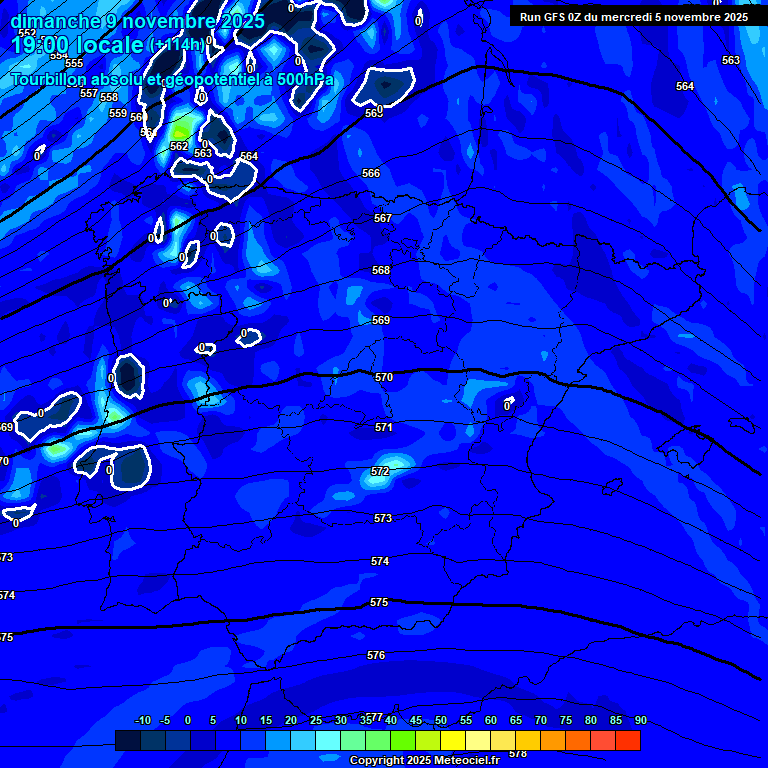Click the '568' geopotential contour label
Viewport: 768px width, 768px height.
pyautogui.click(x=381, y=270)
